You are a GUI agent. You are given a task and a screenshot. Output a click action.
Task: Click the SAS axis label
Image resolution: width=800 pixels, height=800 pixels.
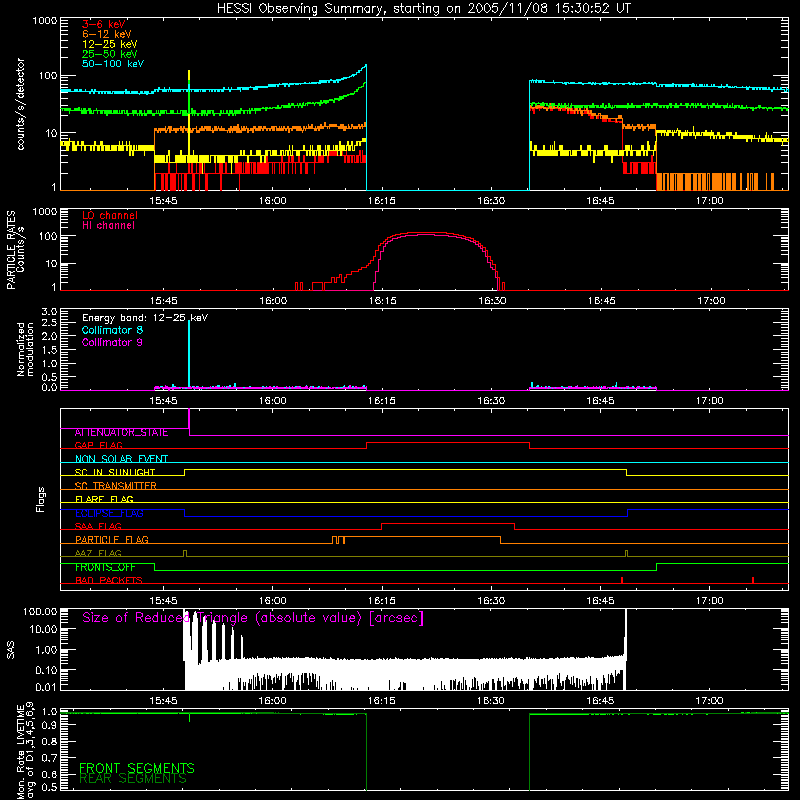click(11, 650)
